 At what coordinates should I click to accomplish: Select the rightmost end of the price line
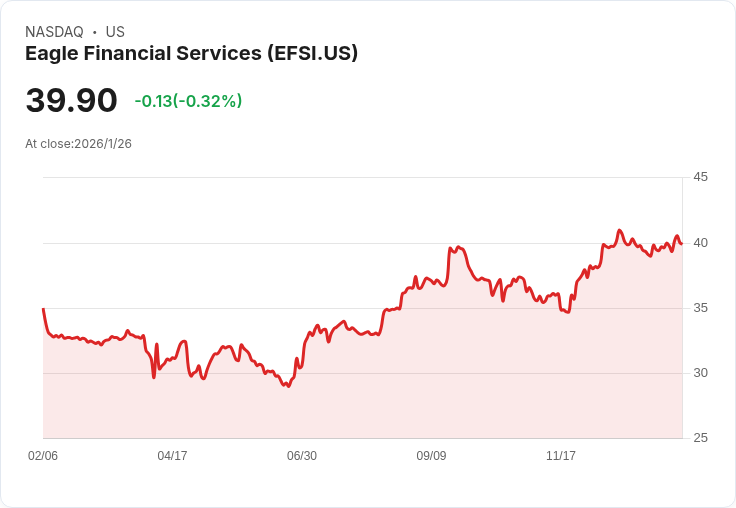(681, 243)
